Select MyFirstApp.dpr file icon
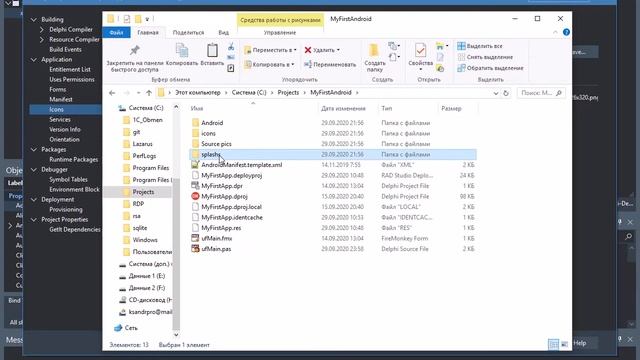Image resolution: width=640 pixels, height=360 pixels. (195, 186)
